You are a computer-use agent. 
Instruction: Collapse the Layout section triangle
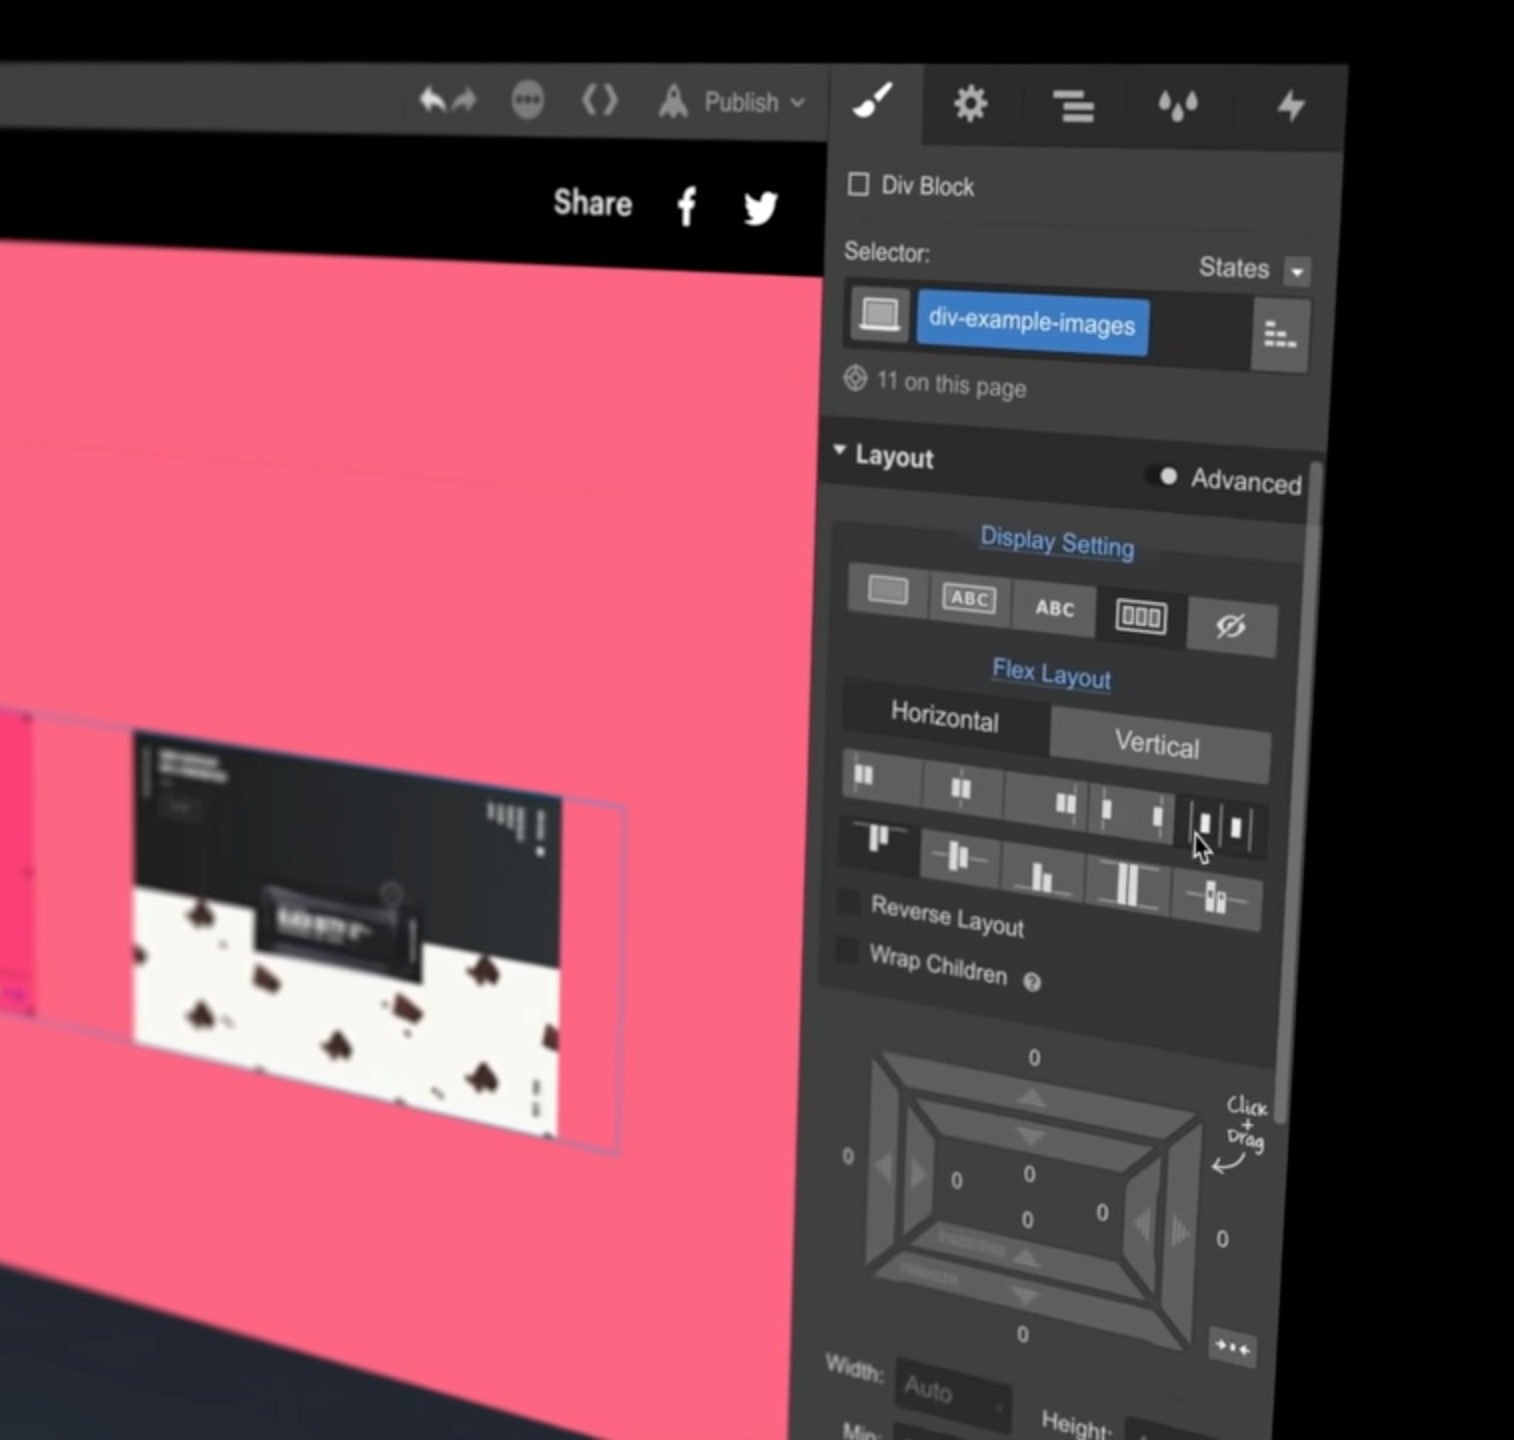click(x=839, y=451)
